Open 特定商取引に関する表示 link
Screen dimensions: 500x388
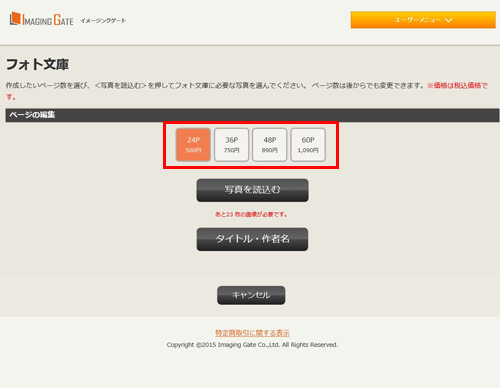(252, 333)
